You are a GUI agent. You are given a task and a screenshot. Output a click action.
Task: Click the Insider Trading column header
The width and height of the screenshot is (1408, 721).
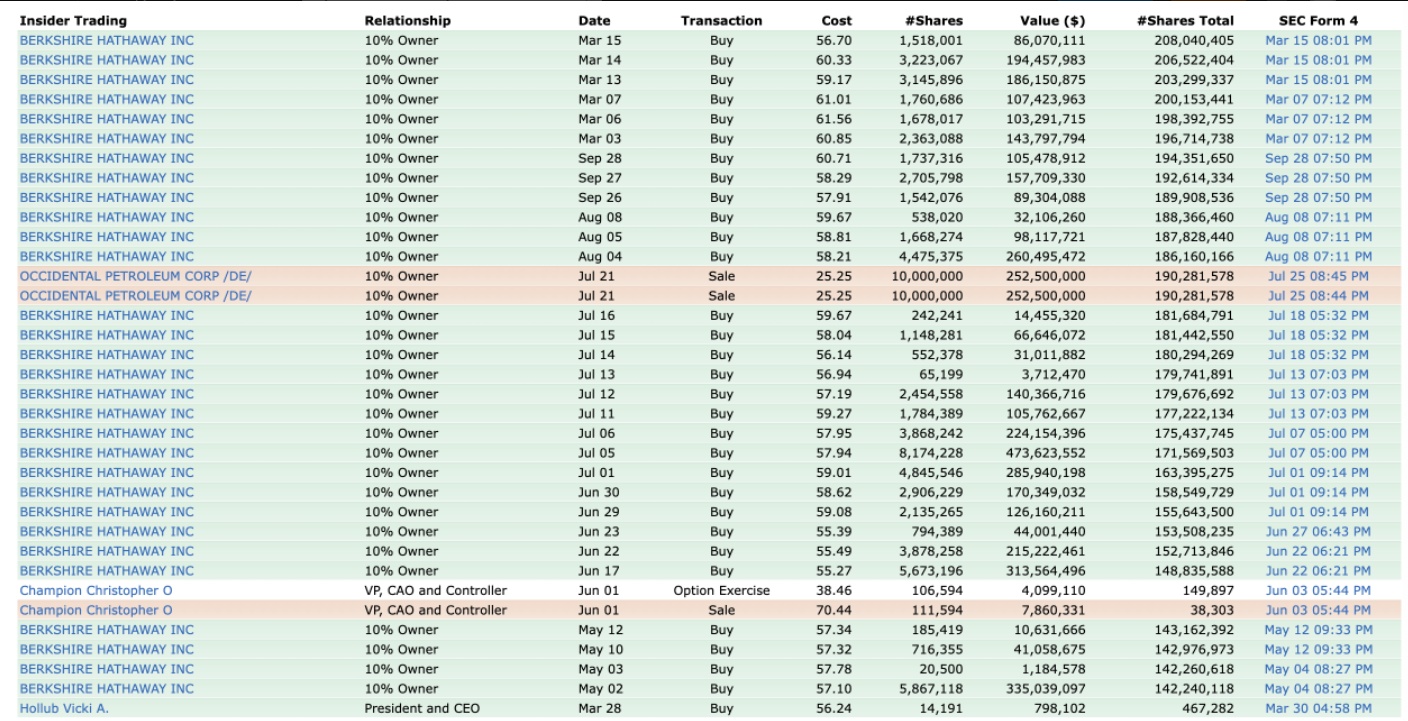tap(73, 21)
